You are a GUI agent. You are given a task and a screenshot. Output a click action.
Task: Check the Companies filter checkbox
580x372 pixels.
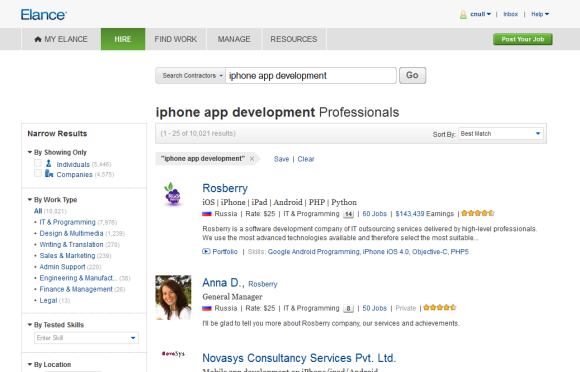tap(38, 173)
